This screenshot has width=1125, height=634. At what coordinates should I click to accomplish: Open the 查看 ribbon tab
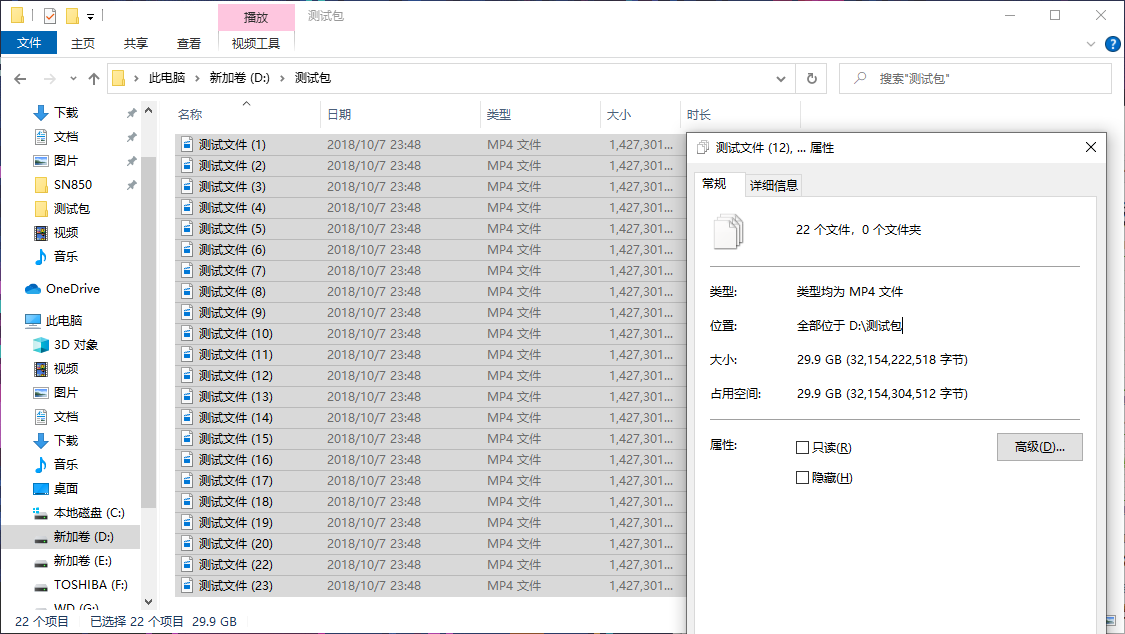(x=189, y=44)
